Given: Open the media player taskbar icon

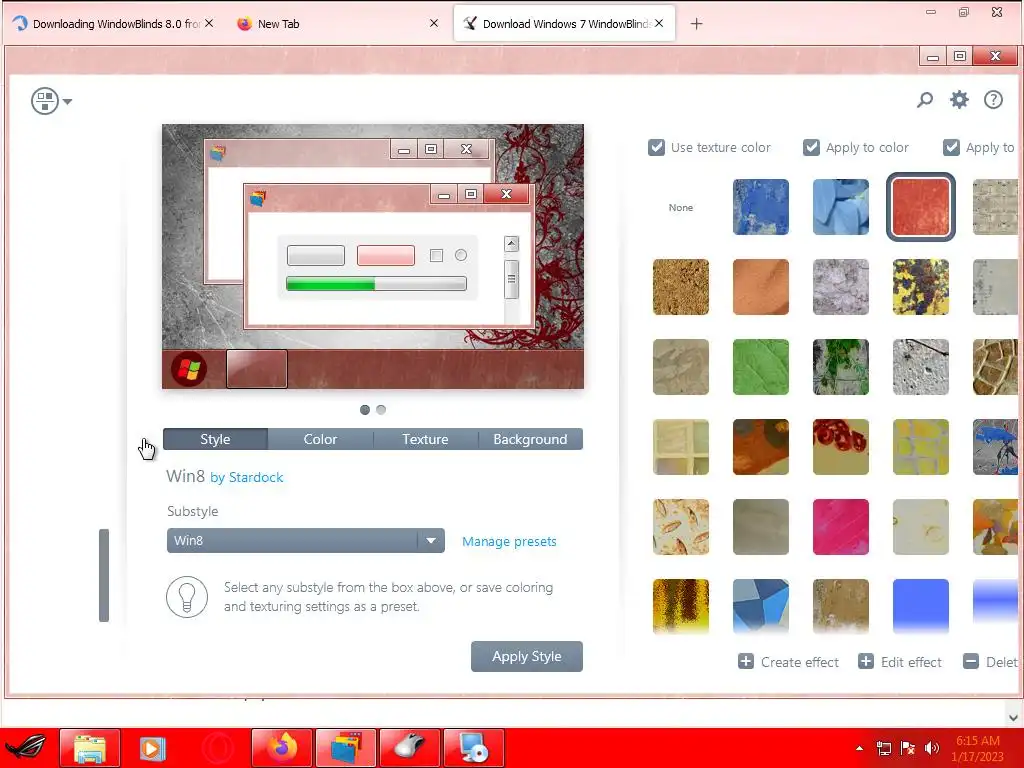Looking at the screenshot, I should click(x=153, y=748).
